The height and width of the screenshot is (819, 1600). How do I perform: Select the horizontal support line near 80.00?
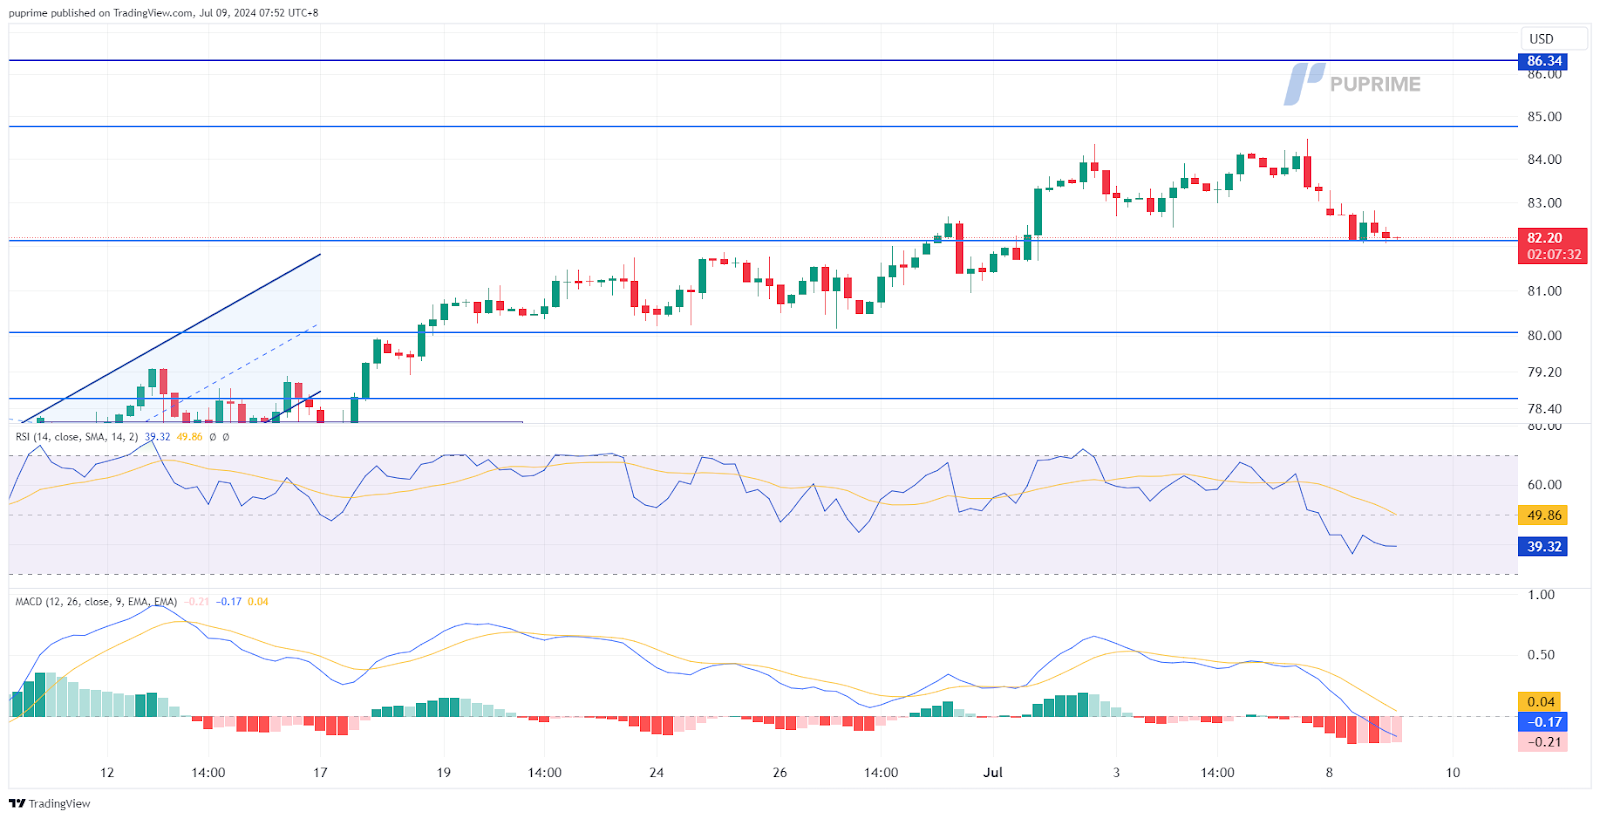coord(763,332)
